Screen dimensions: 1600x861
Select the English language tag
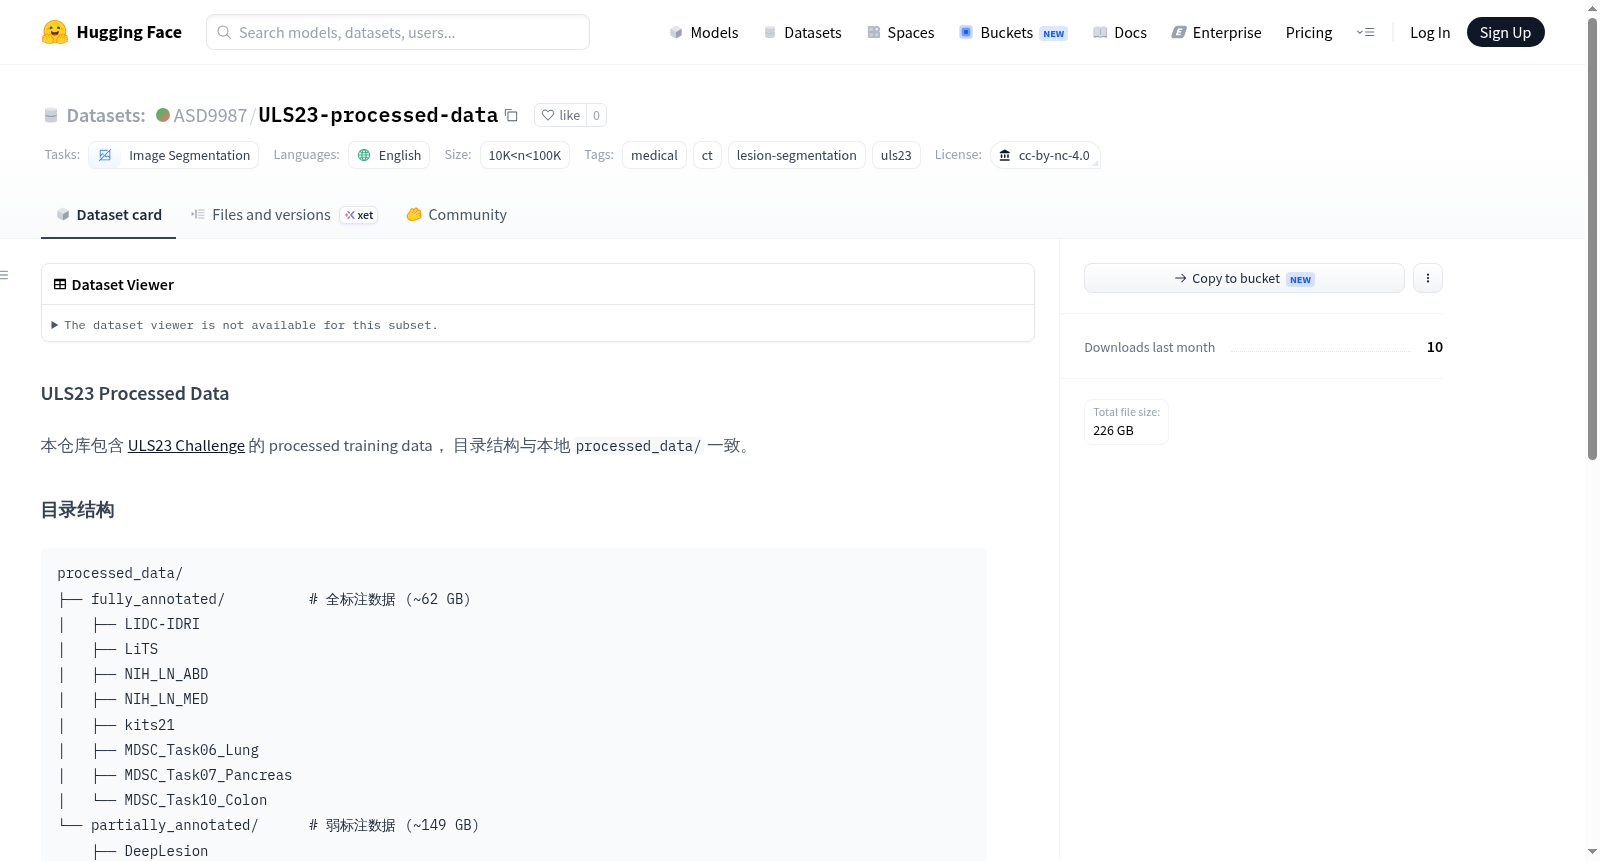pyautogui.click(x=389, y=155)
